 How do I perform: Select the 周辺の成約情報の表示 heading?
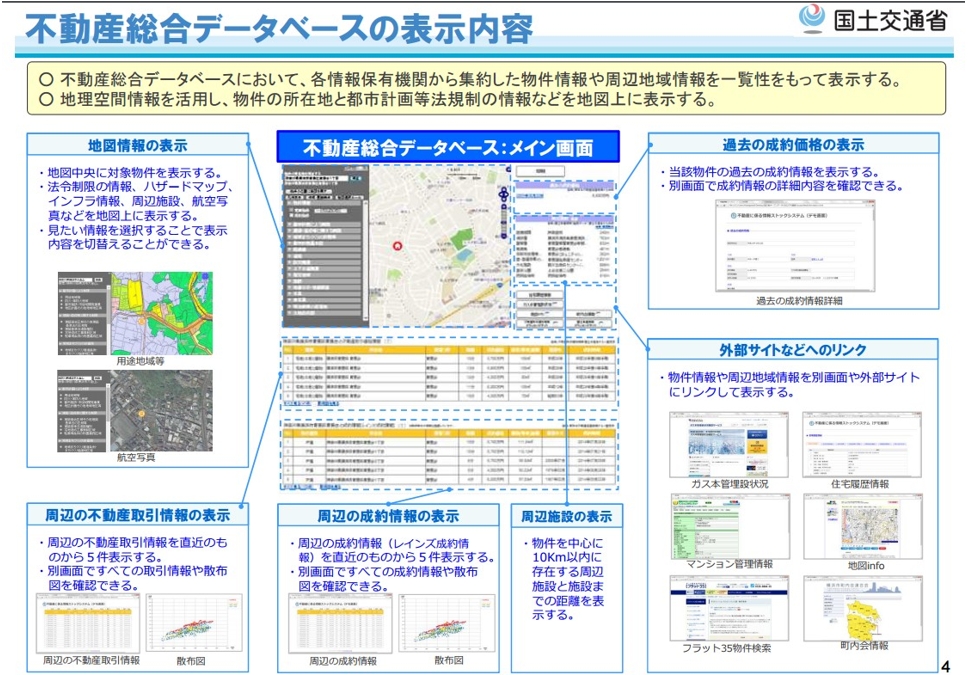coord(388,516)
